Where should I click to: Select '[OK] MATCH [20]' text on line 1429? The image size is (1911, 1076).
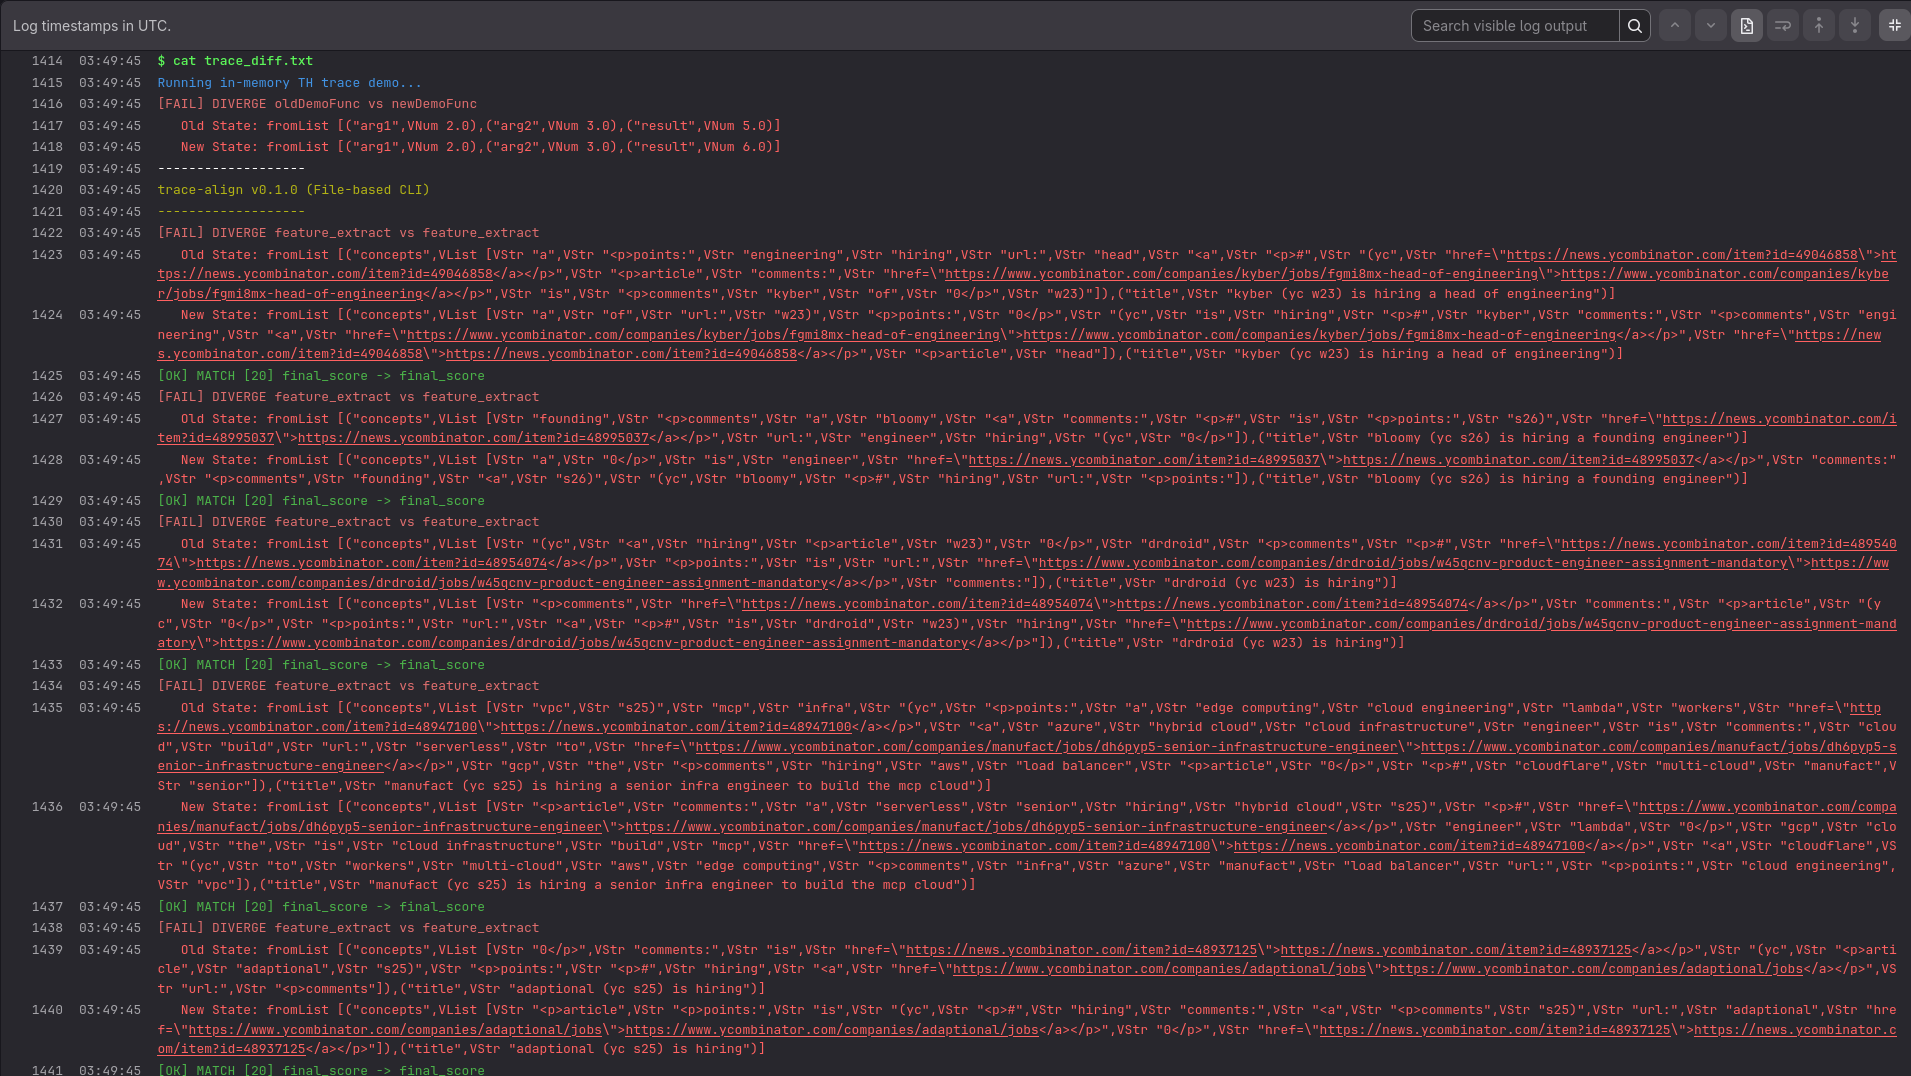coord(215,501)
